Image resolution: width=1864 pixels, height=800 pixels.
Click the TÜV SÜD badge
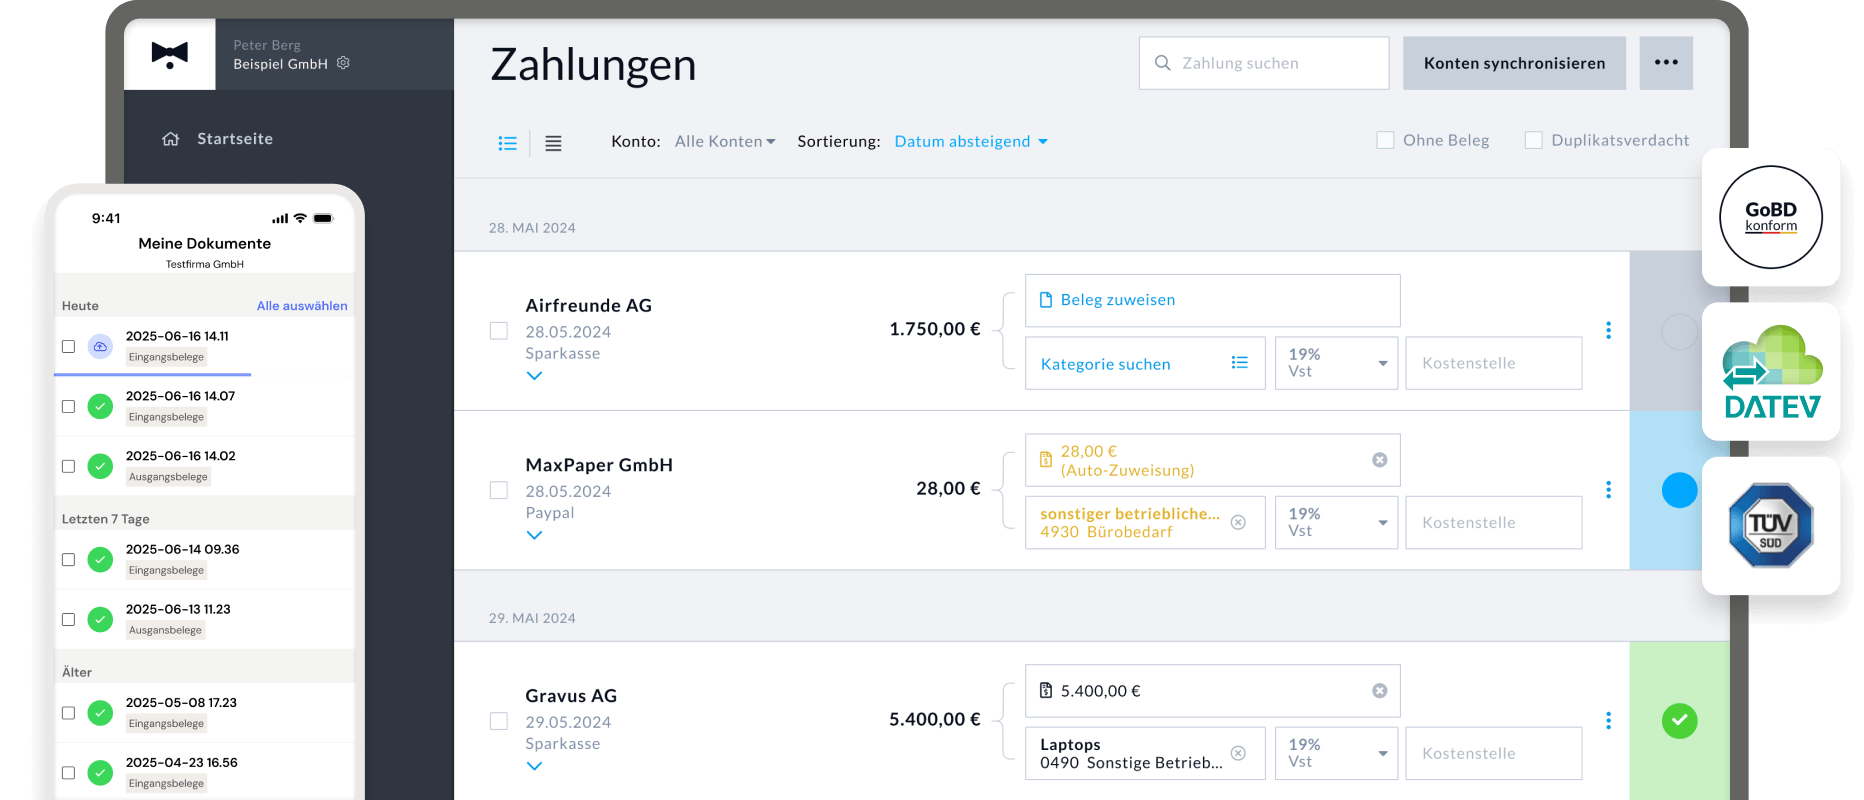coord(1771,526)
